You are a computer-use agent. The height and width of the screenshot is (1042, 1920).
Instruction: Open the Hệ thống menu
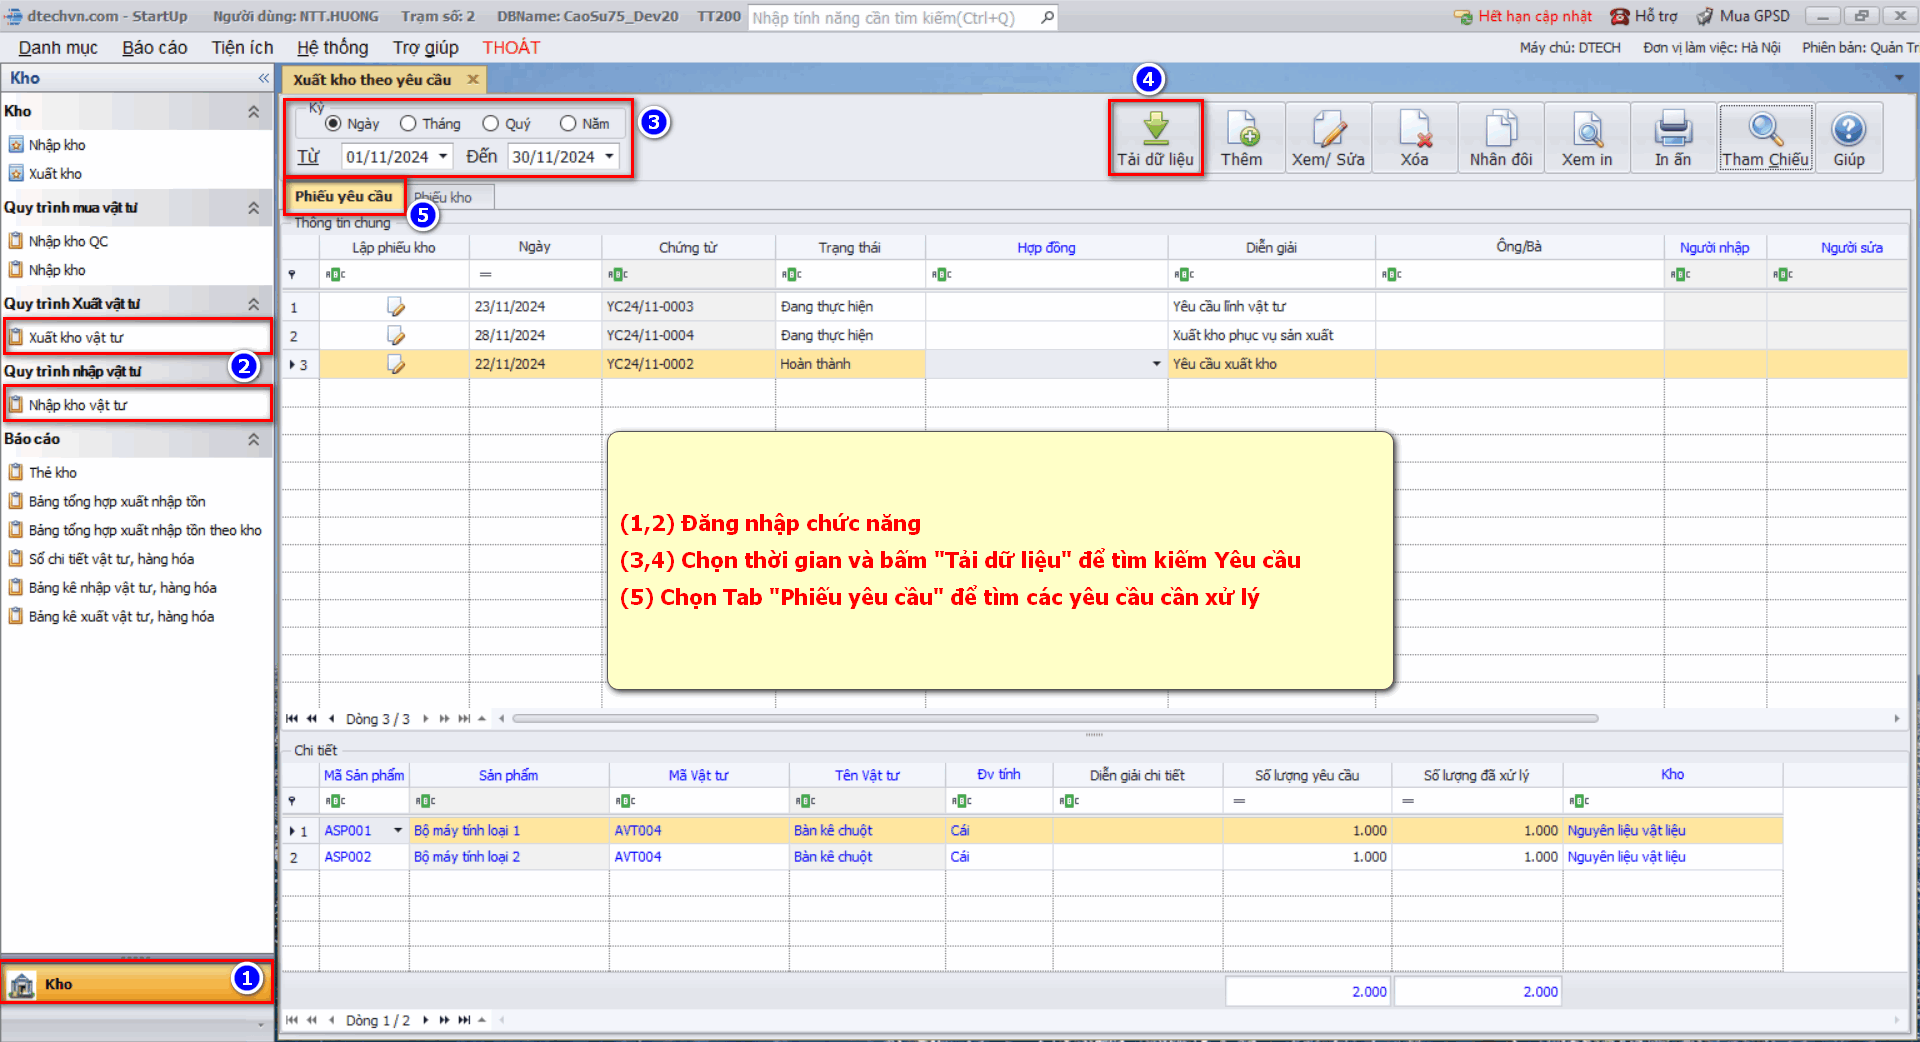tap(332, 48)
